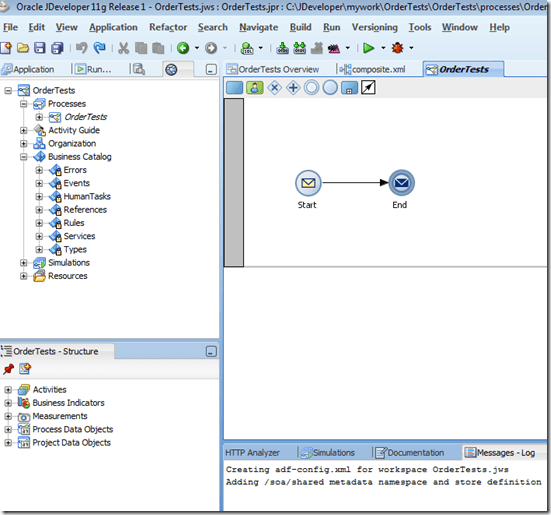The image size is (551, 515).
Task: Click the gray Forward navigation arrow
Action: point(211,48)
